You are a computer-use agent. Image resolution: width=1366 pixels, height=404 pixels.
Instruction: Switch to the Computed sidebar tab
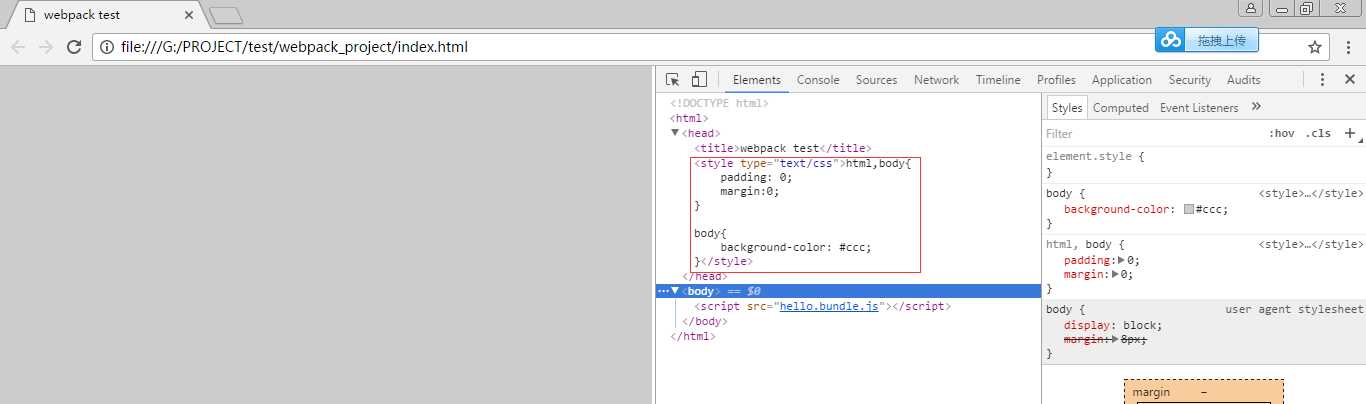click(1121, 108)
